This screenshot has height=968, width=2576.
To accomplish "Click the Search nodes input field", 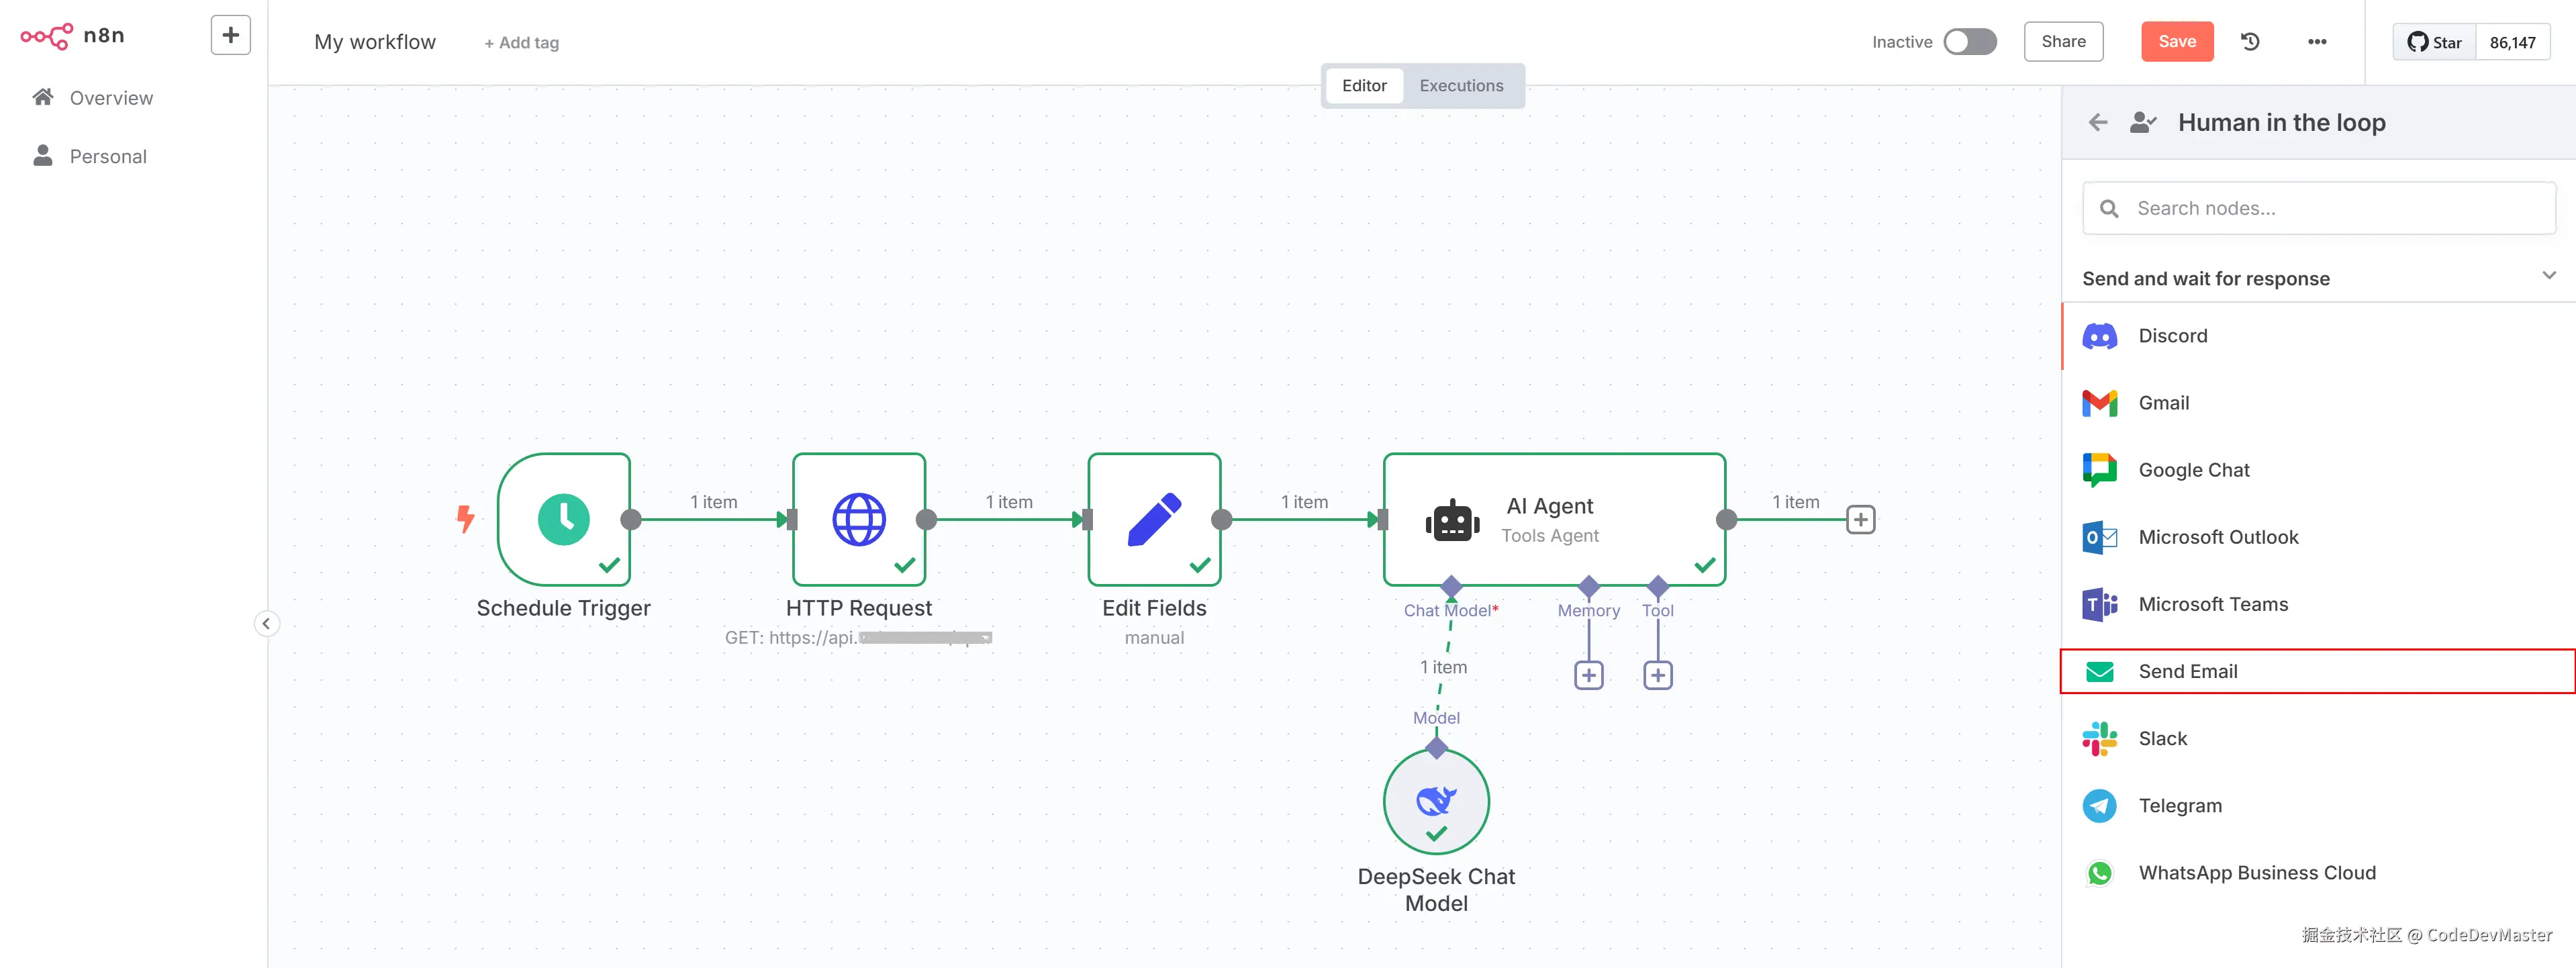I will [2318, 208].
